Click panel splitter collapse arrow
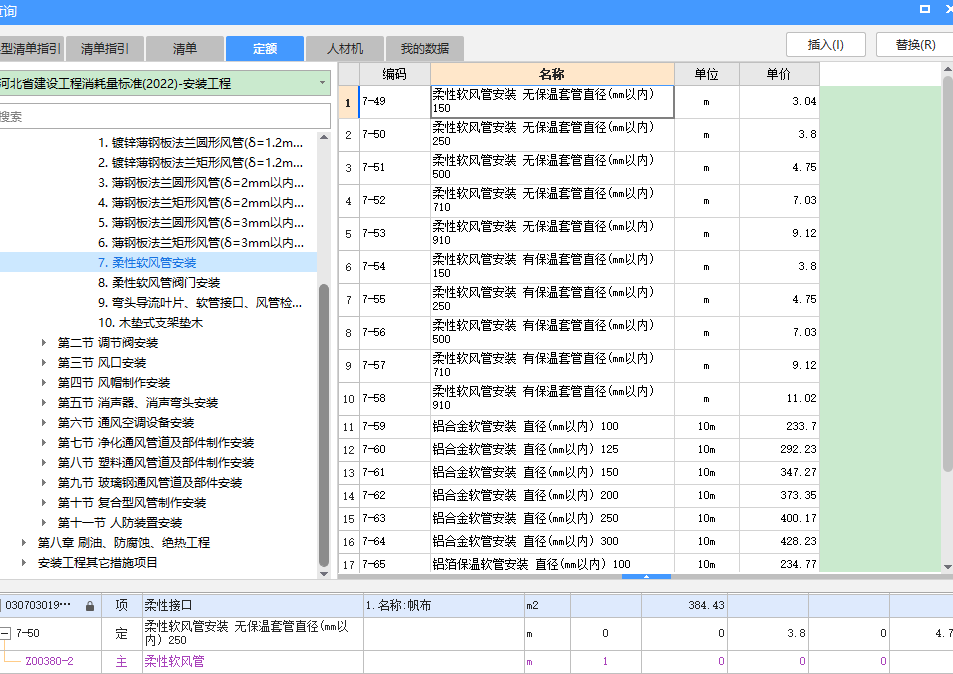 coord(646,576)
